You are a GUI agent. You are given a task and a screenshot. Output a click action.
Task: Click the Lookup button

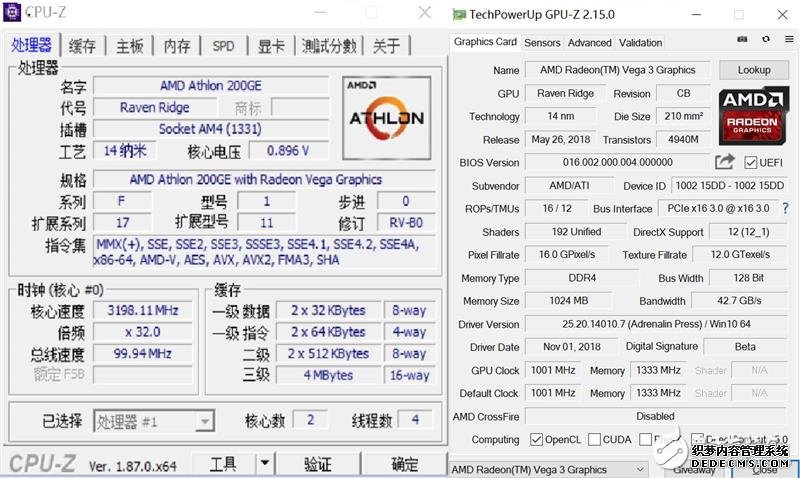pos(754,70)
